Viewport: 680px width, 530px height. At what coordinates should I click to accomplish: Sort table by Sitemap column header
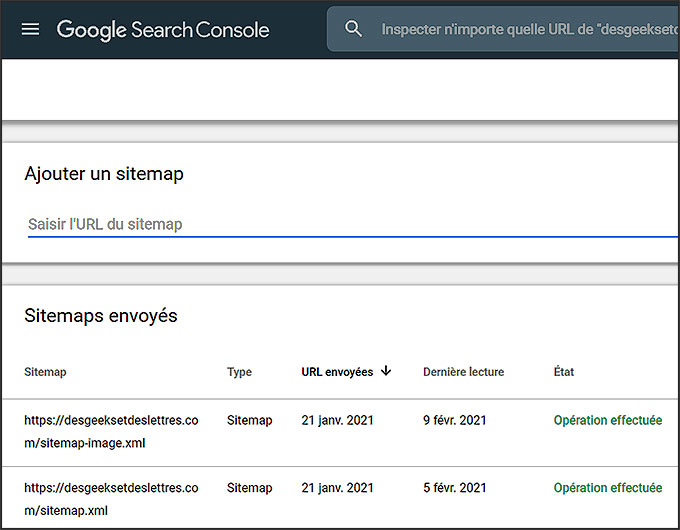click(x=45, y=372)
